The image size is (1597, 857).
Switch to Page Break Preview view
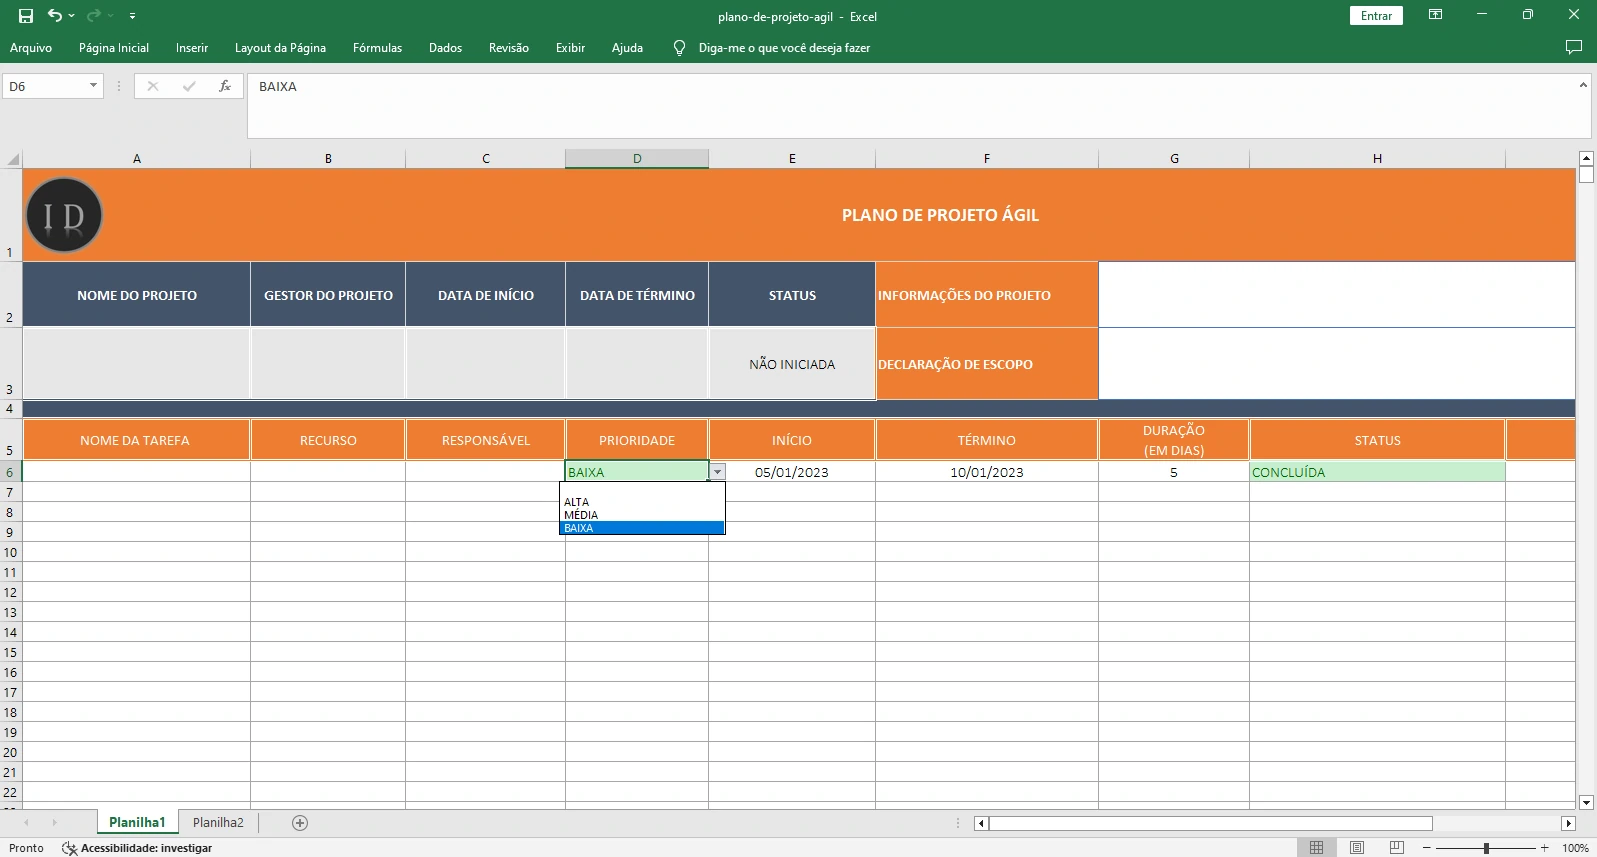(1396, 848)
